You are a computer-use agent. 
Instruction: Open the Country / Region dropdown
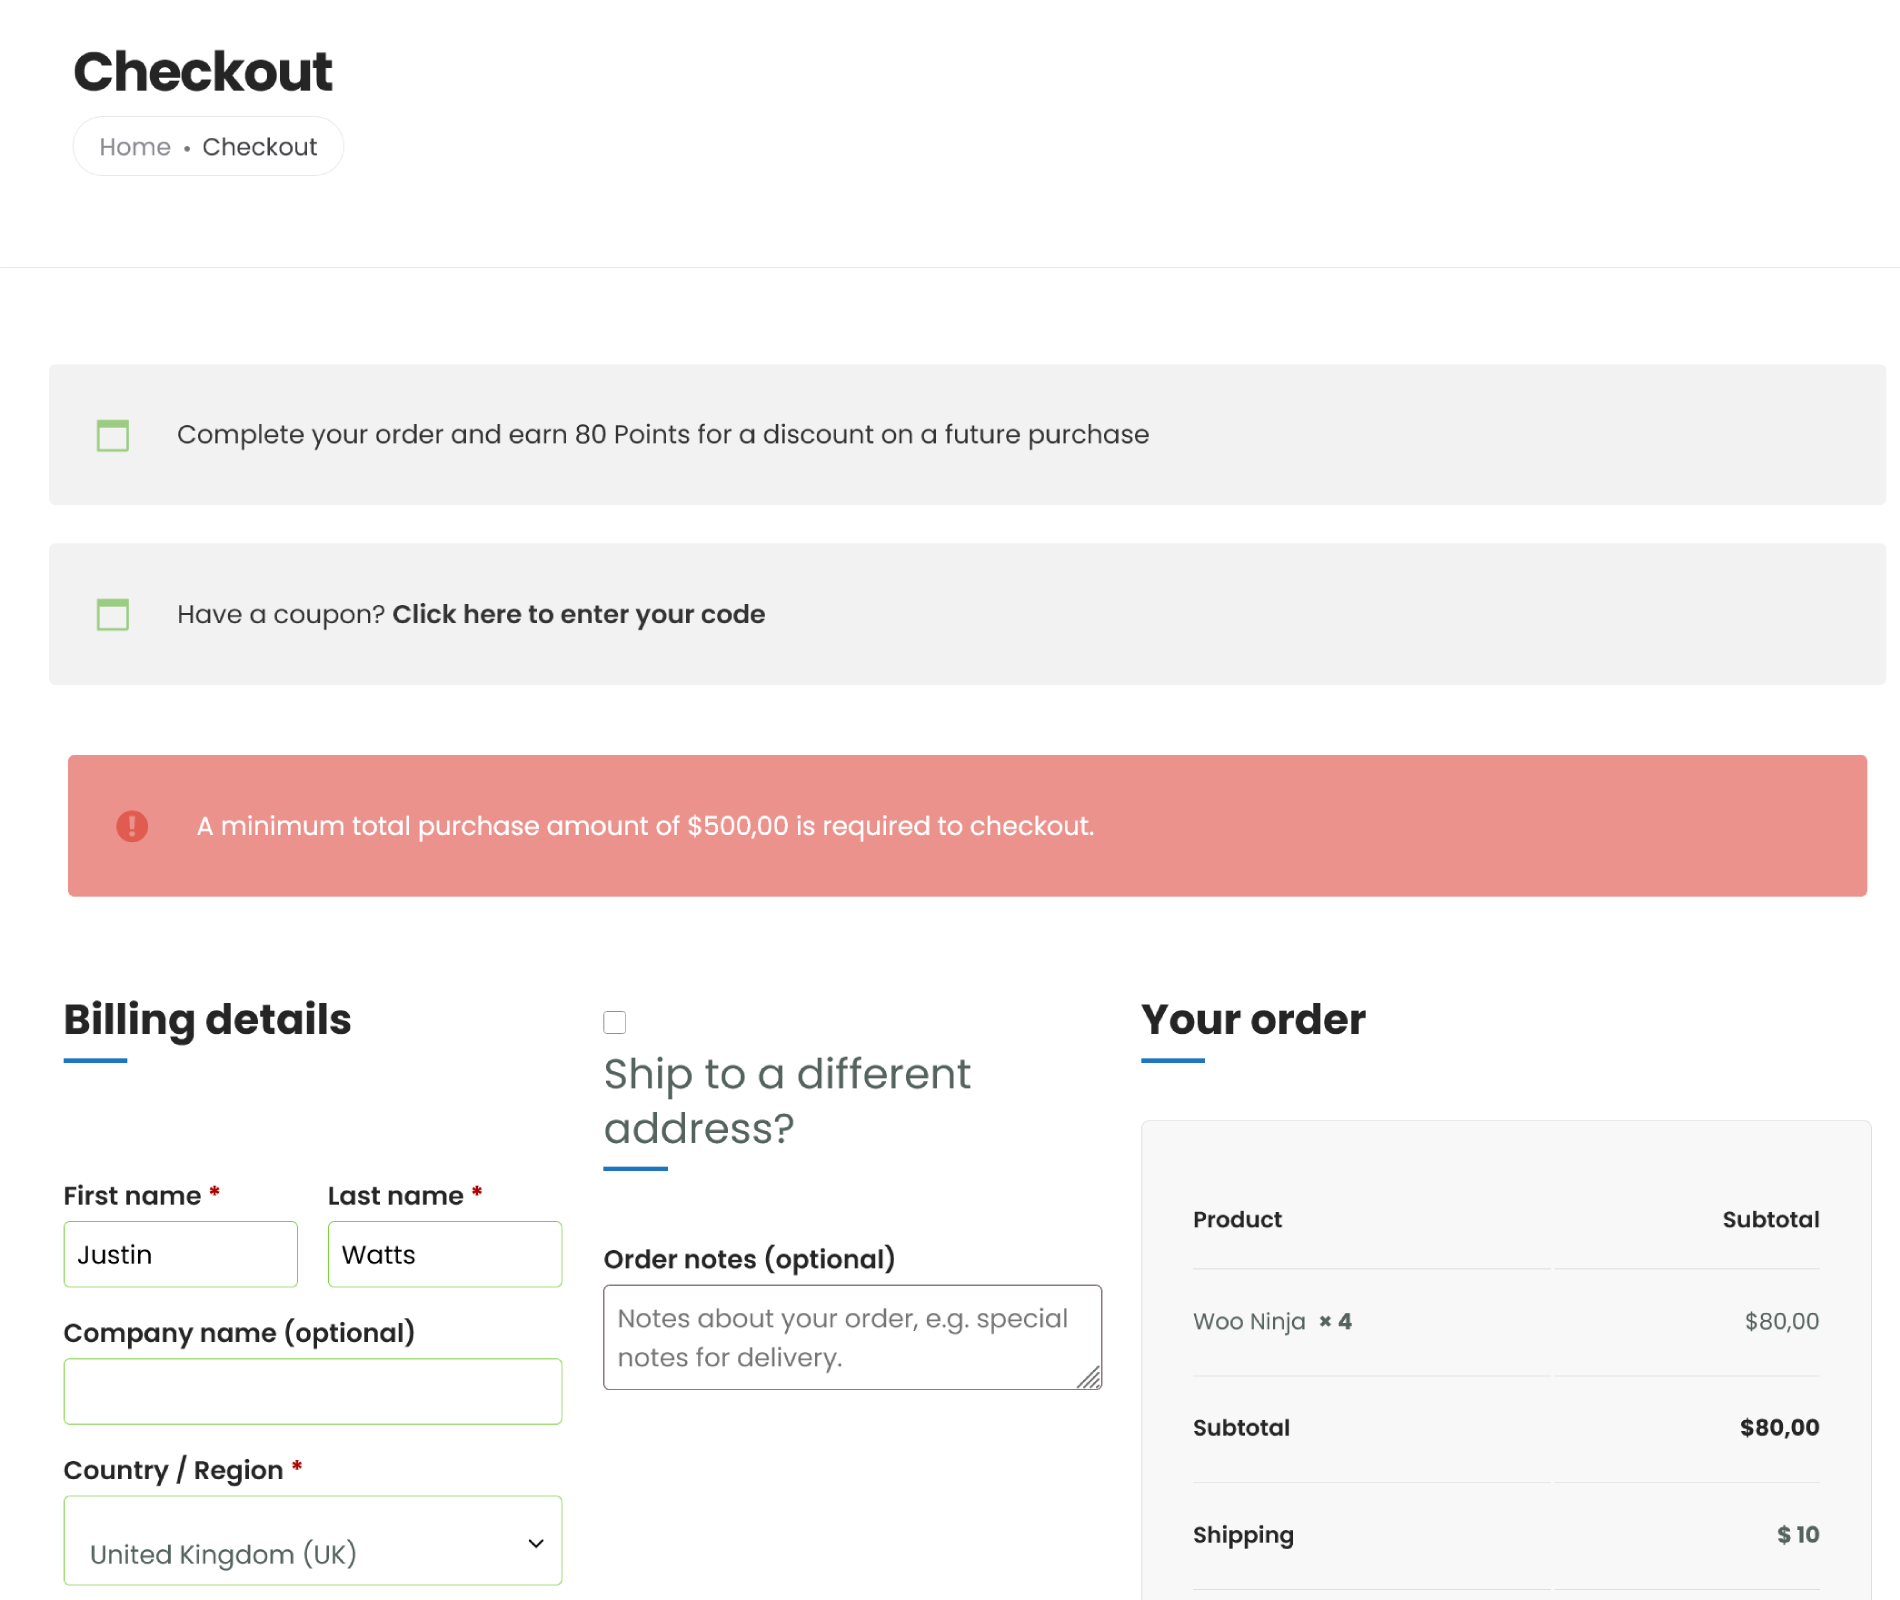(x=312, y=1541)
